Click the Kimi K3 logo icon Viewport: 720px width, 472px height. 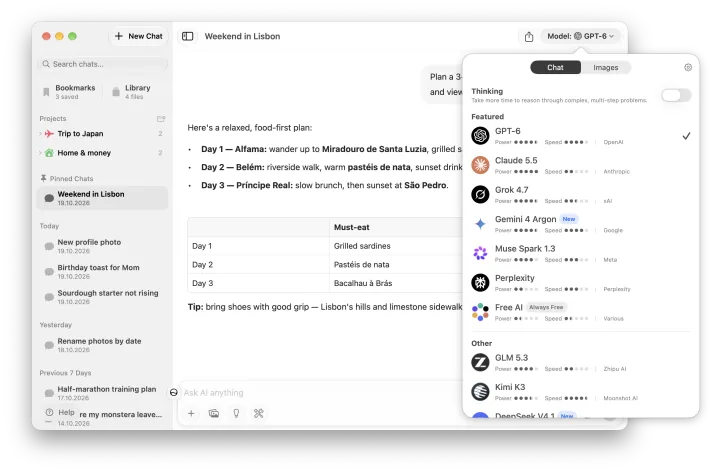(480, 392)
